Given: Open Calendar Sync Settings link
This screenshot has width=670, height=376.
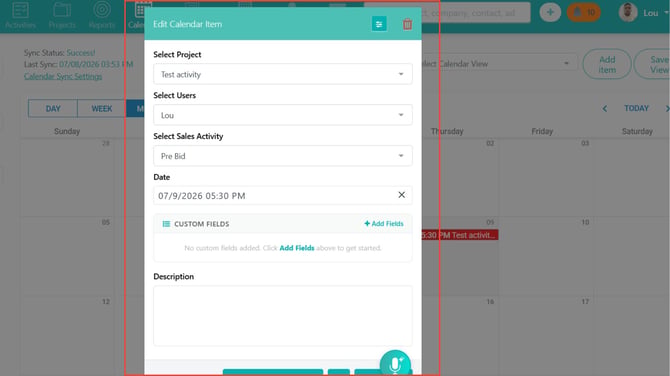Looking at the screenshot, I should pyautogui.click(x=63, y=76).
